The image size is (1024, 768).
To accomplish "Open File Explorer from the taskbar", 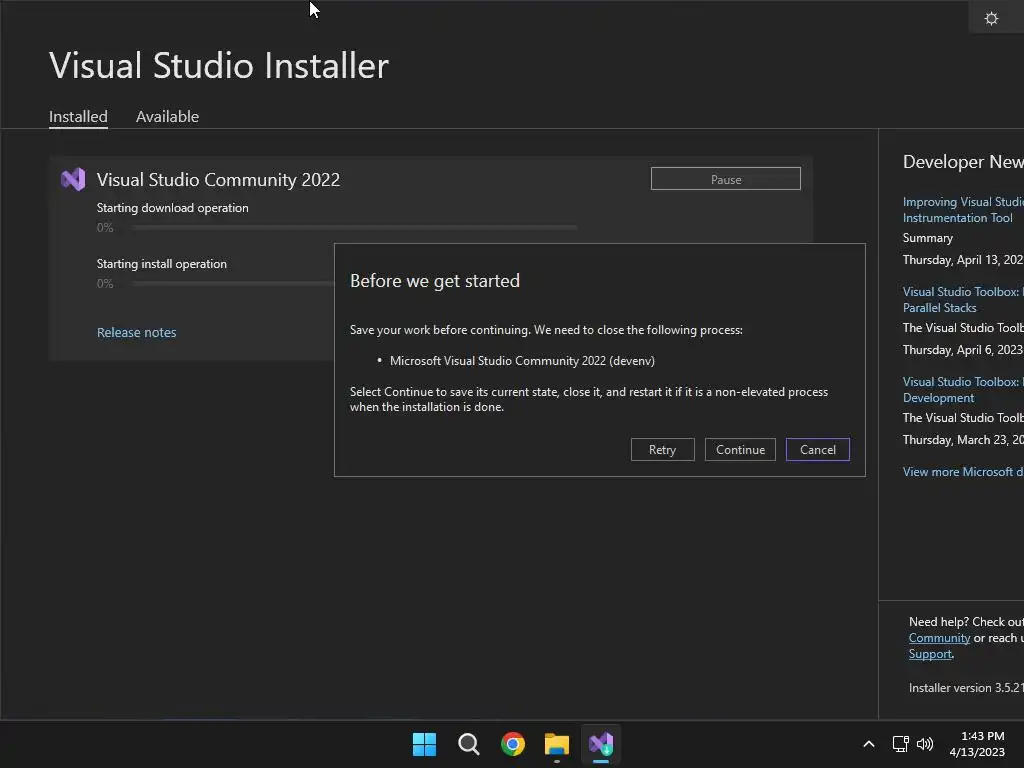I will point(556,744).
